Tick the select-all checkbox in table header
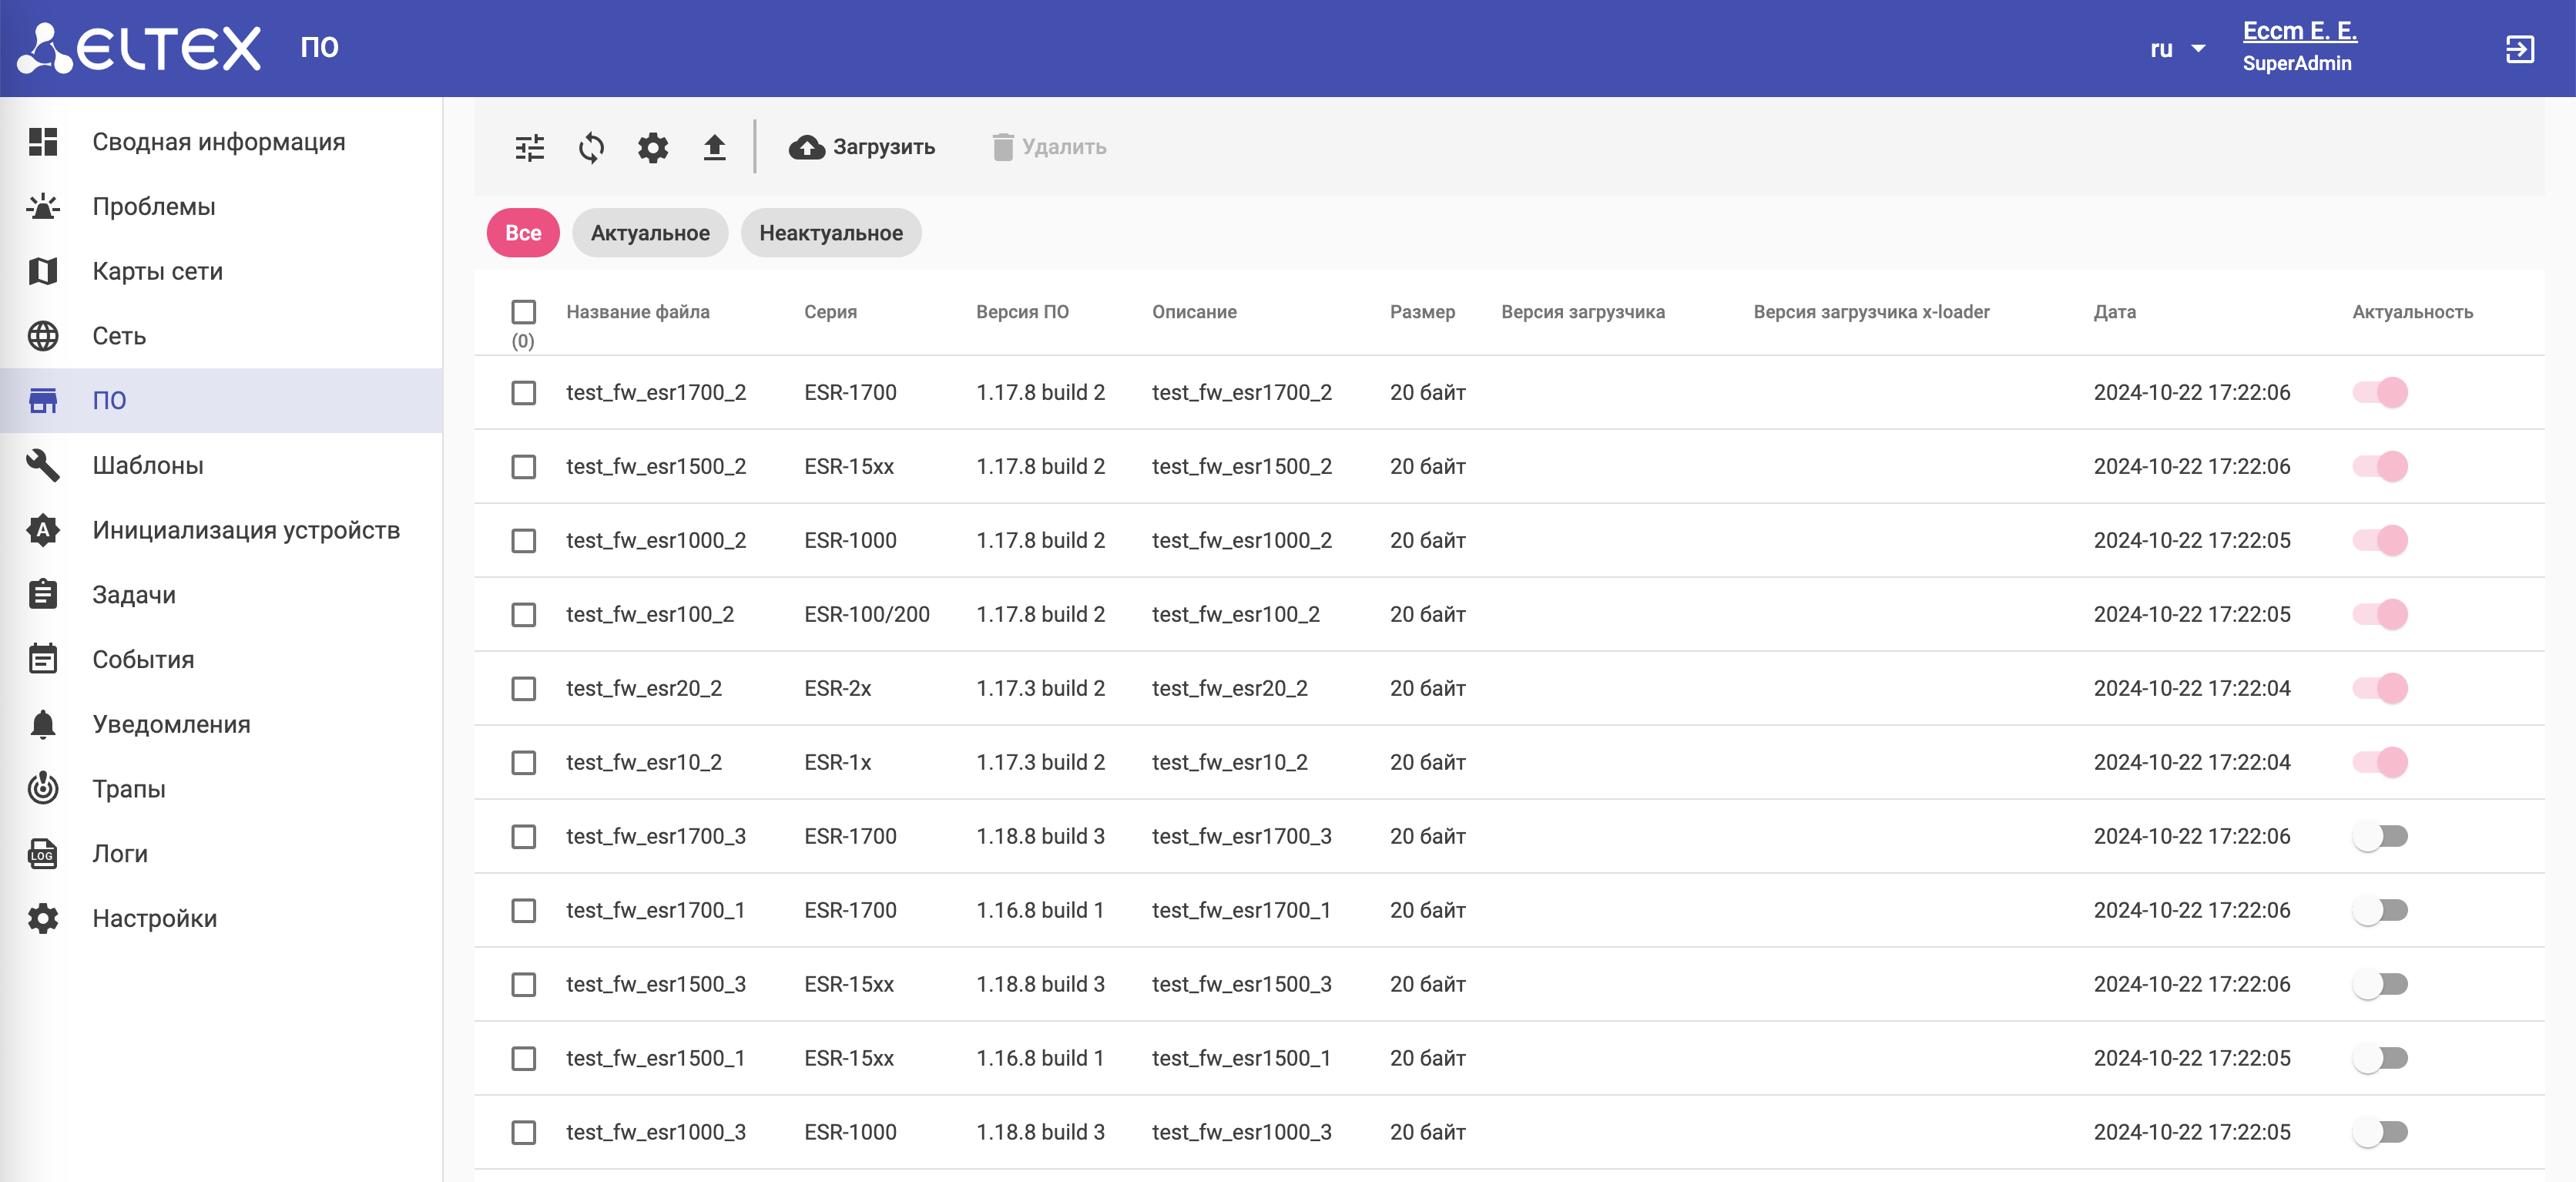 point(523,312)
